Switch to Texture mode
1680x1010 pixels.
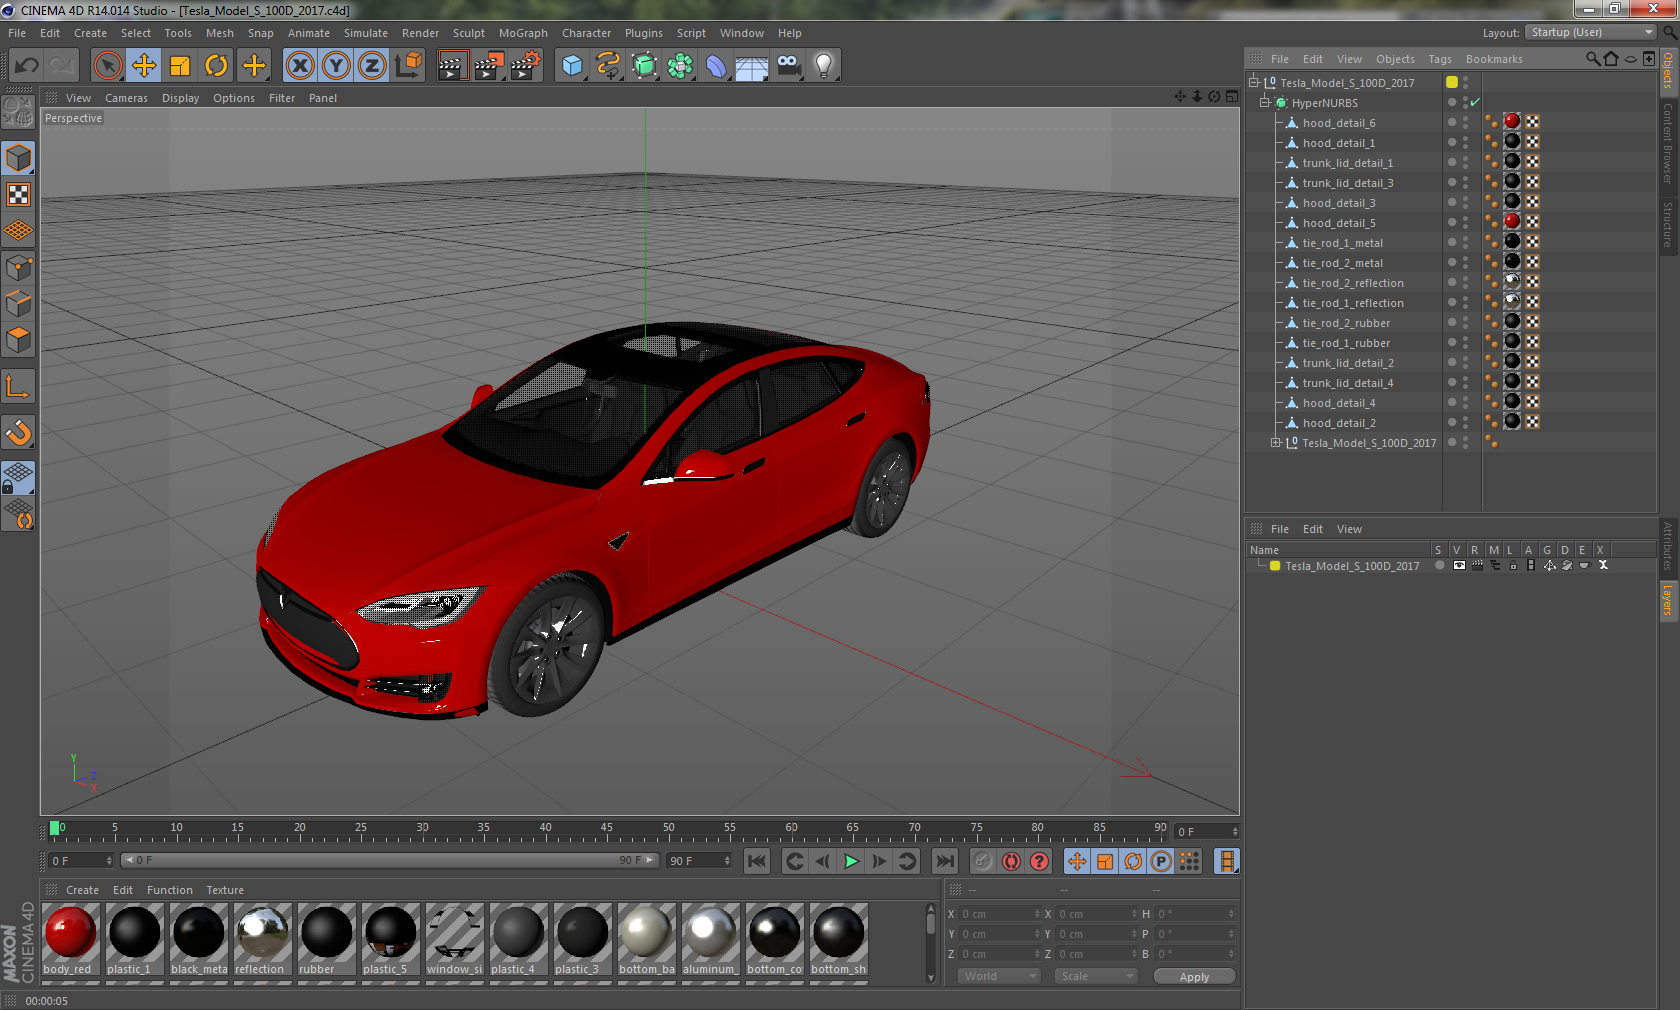point(18,195)
